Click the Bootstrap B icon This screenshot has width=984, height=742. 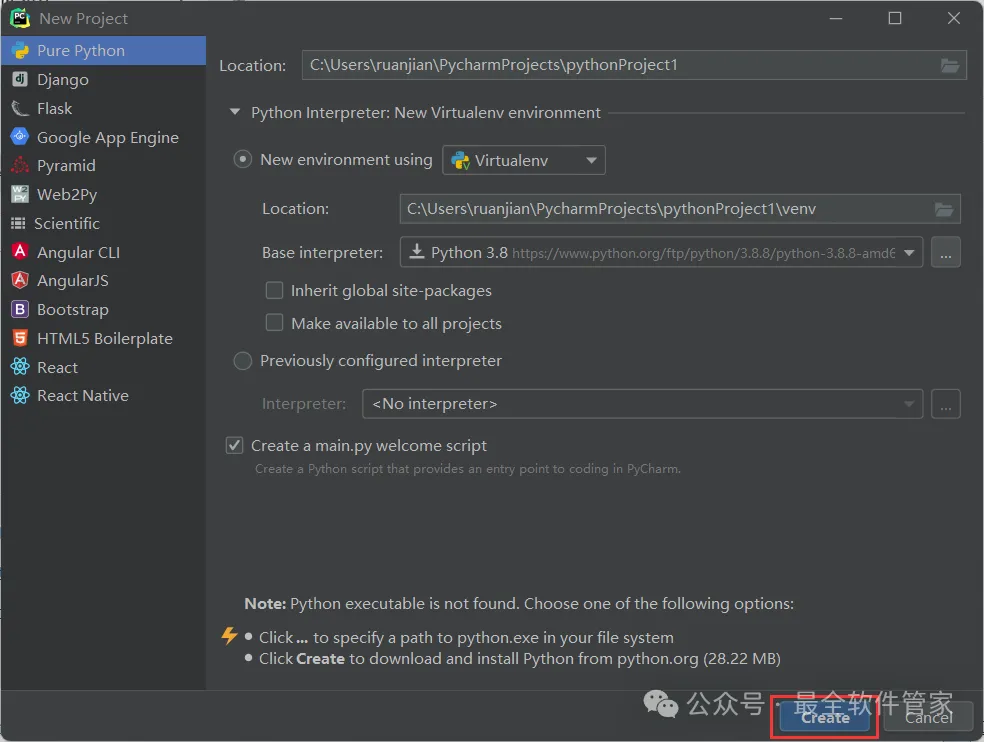[20, 309]
